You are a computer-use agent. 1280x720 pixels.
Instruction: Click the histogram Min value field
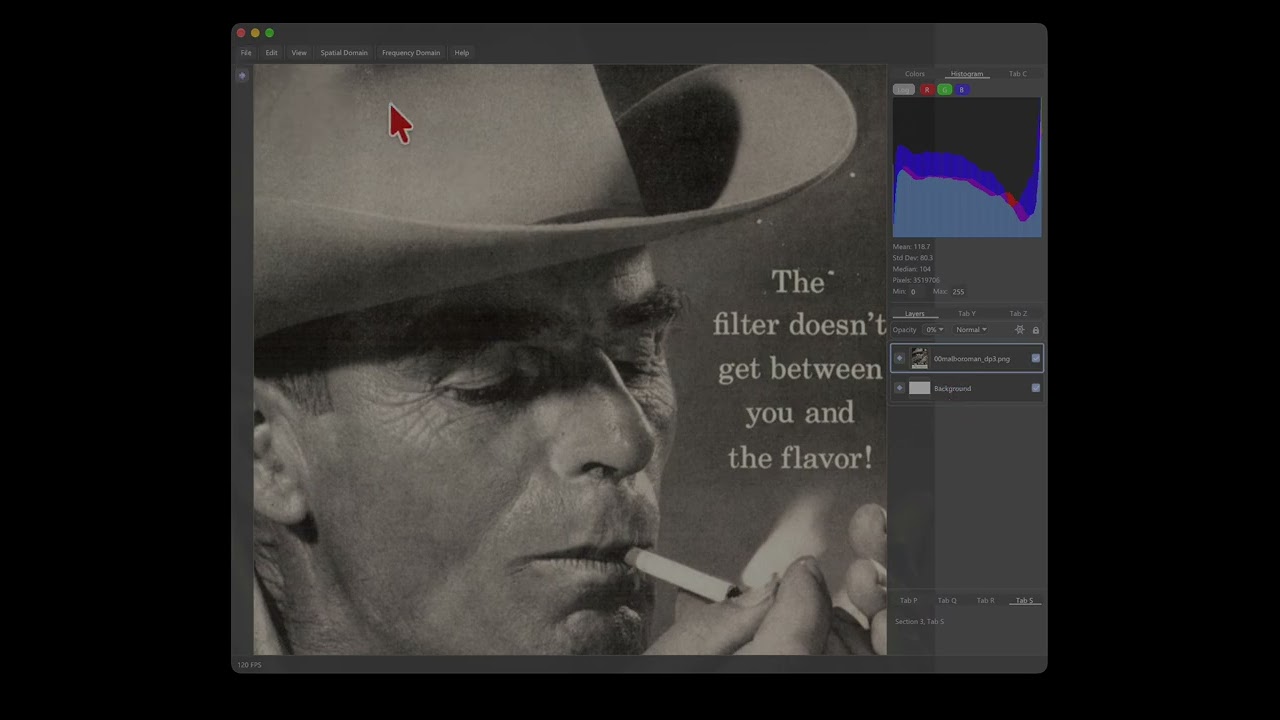click(x=913, y=292)
